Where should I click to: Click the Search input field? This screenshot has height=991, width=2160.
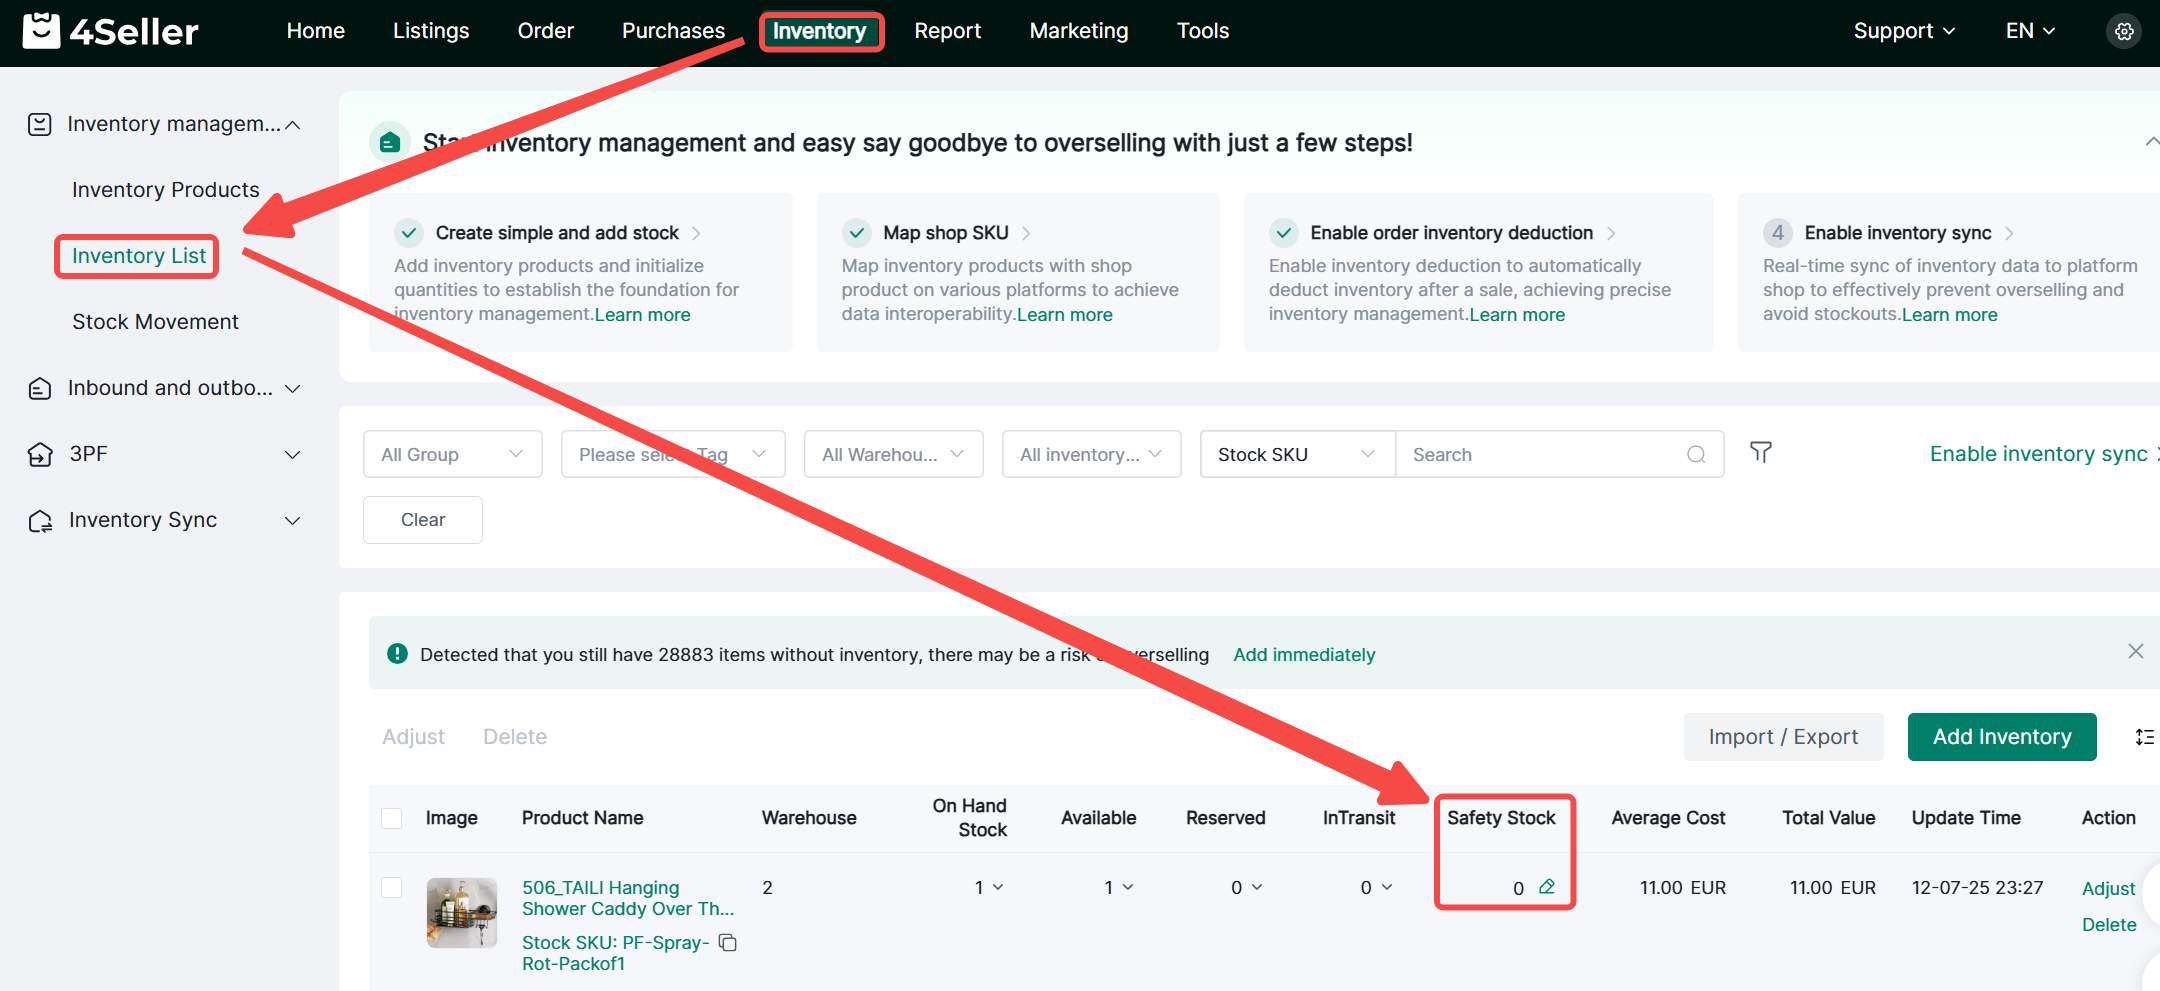pos(1540,455)
